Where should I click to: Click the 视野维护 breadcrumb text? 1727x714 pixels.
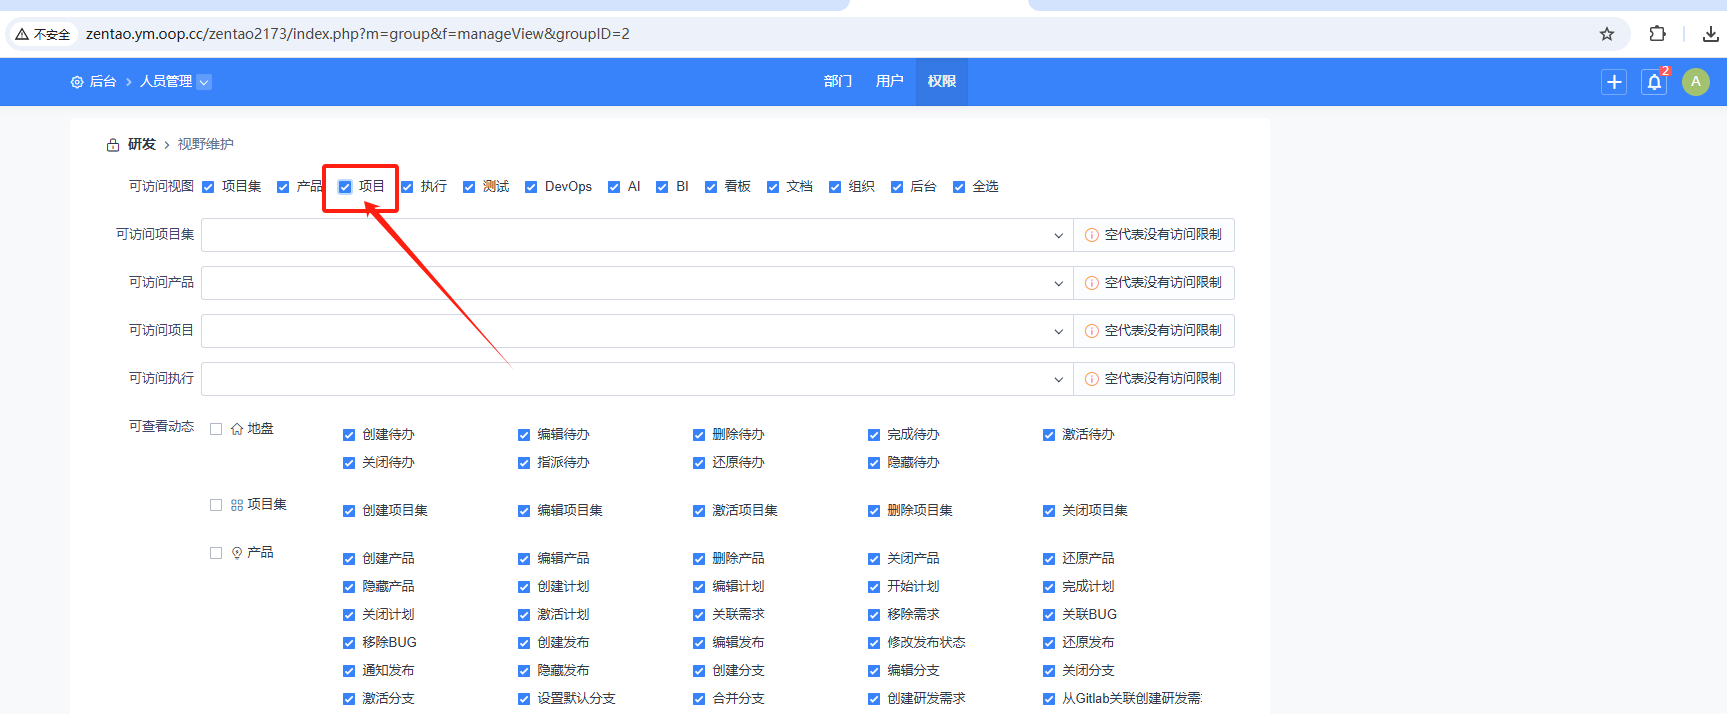point(206,145)
